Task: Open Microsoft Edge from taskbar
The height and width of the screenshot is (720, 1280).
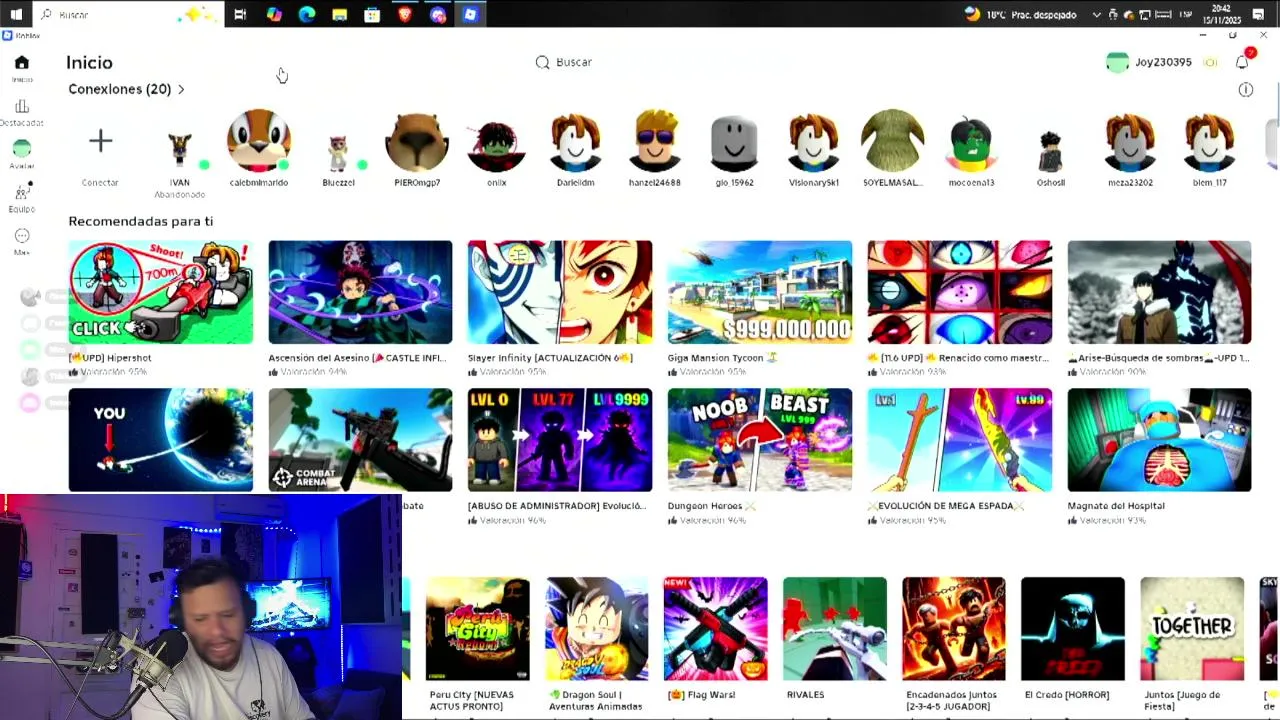Action: click(x=307, y=14)
